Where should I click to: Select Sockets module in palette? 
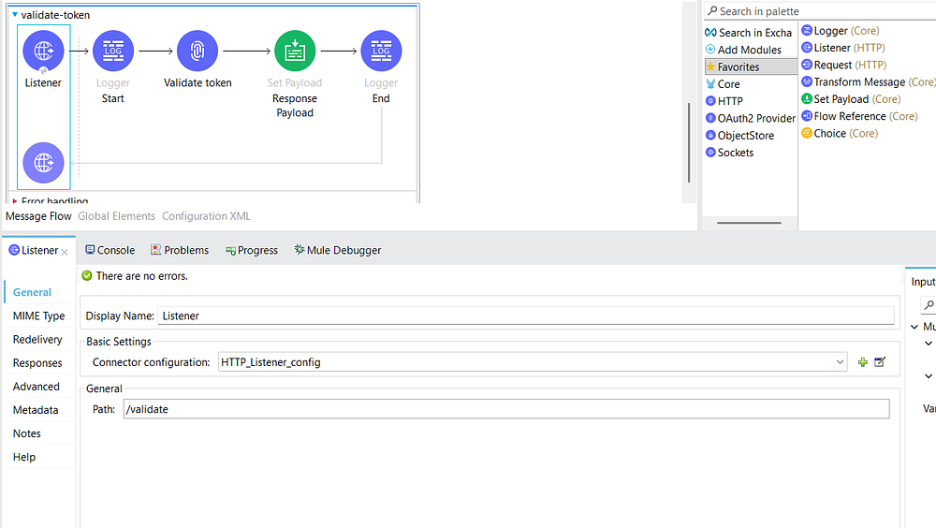point(729,152)
